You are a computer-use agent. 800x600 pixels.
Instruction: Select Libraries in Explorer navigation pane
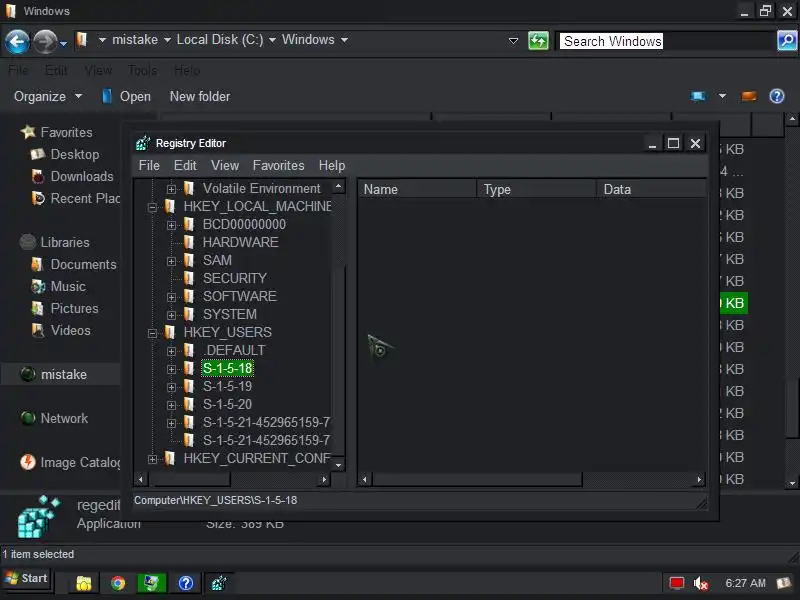click(65, 242)
